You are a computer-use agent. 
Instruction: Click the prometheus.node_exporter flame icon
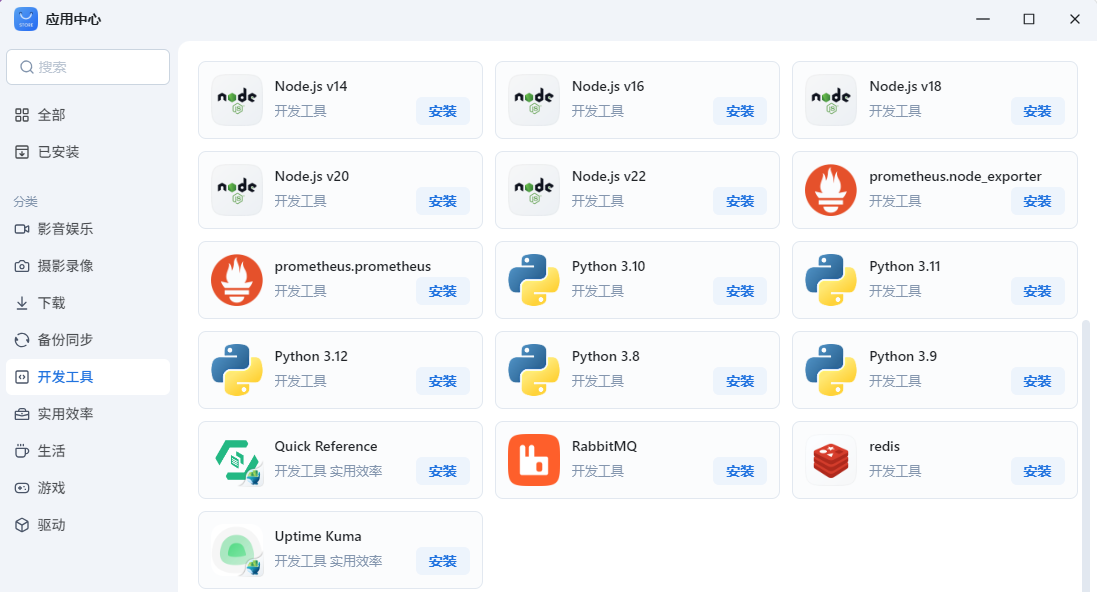831,190
